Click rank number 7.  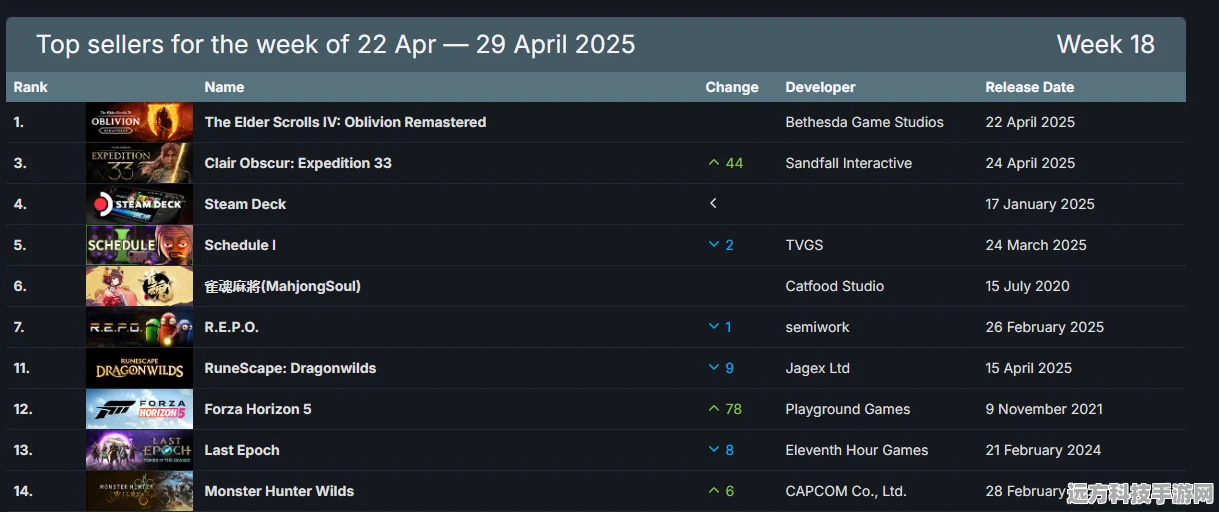coord(20,327)
